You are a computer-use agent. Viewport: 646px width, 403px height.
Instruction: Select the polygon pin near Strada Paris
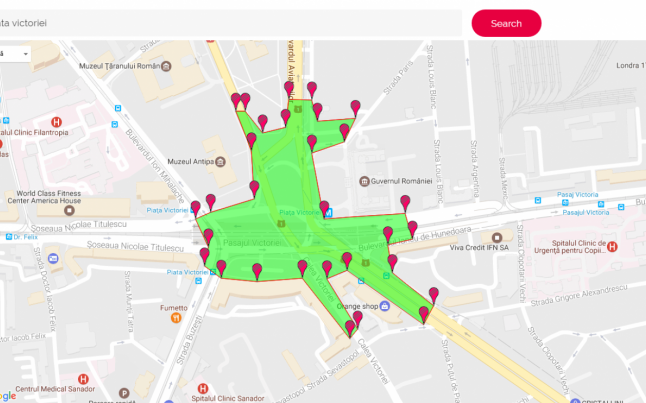356,109
